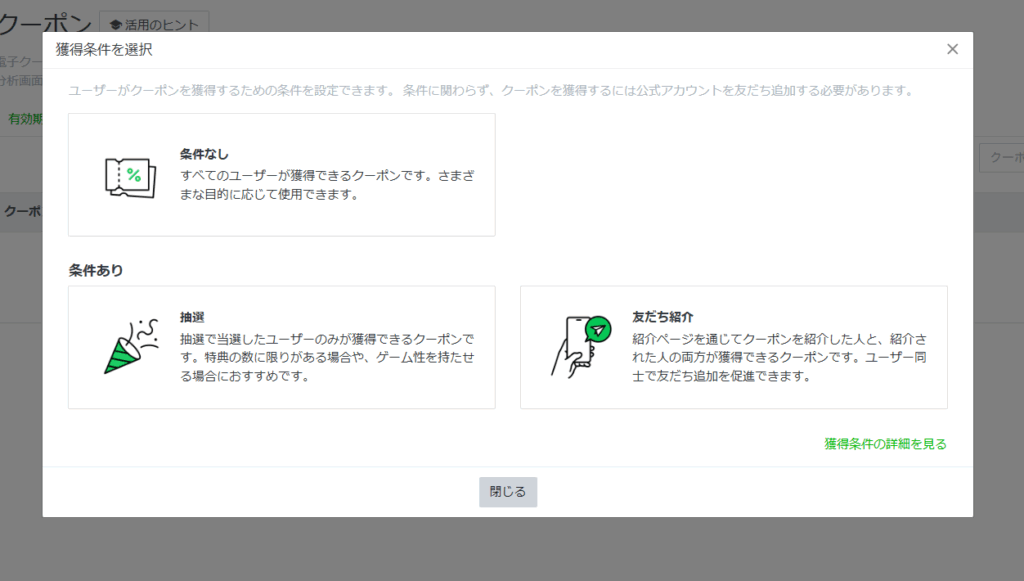Screen dimensions: 1024x581
Task: Click the 友だち紹介 card description text
Action: 778,357
